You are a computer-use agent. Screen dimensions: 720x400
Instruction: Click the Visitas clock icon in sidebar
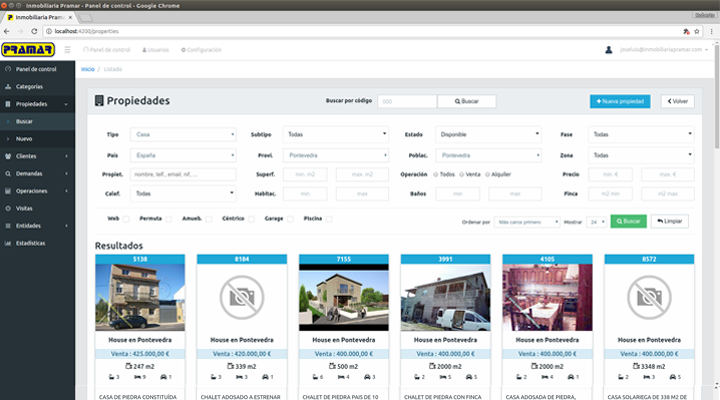[8, 208]
